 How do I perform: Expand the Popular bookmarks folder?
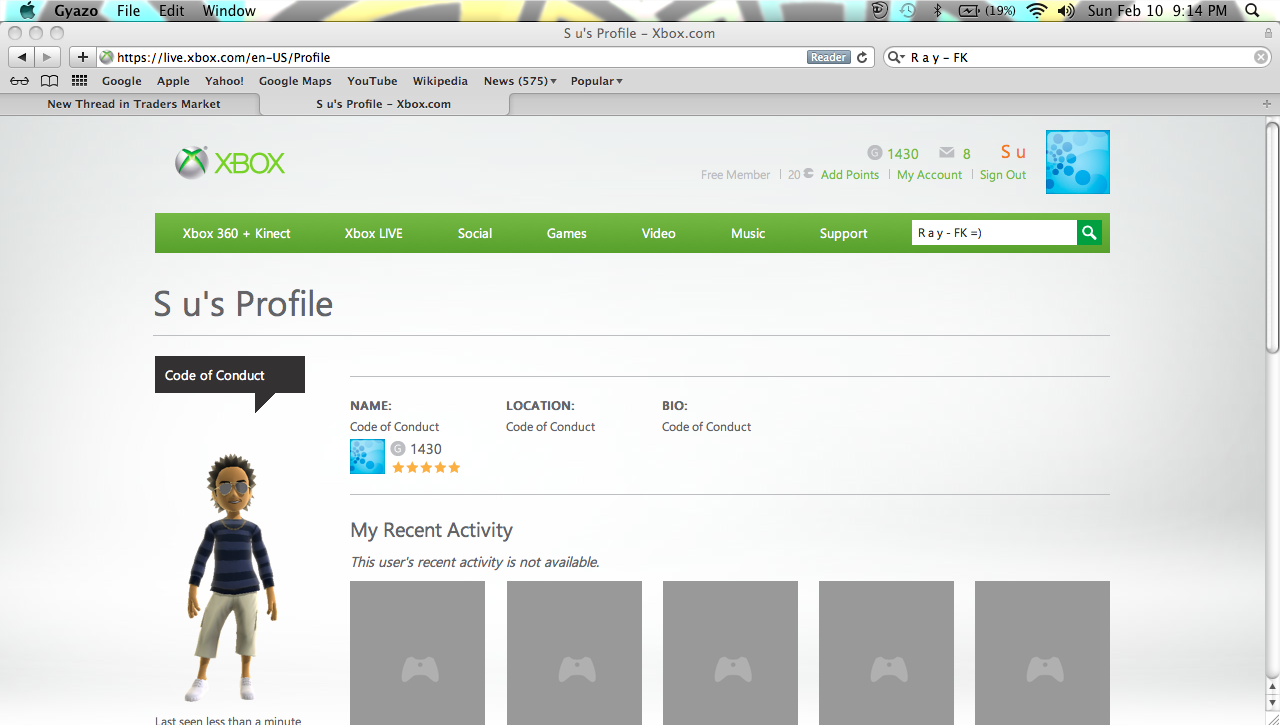tap(597, 81)
